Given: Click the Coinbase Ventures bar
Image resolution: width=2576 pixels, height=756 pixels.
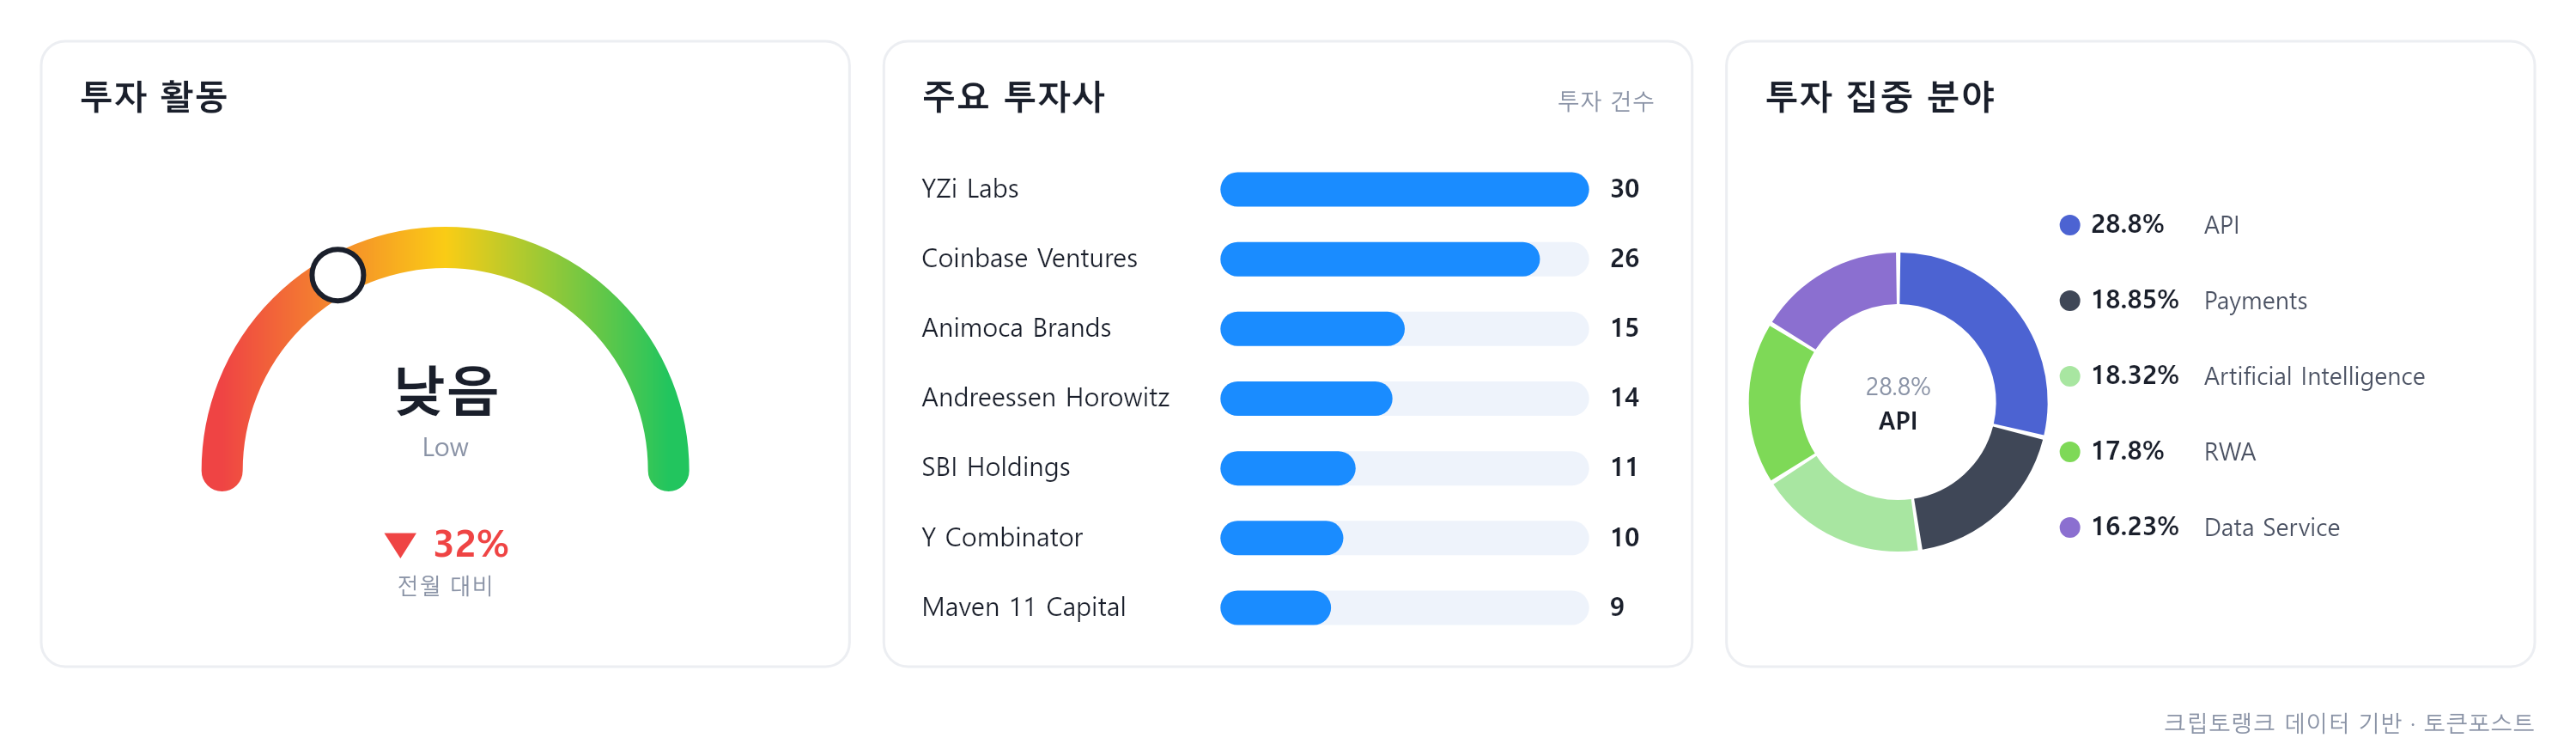Looking at the screenshot, I should tap(1403, 259).
